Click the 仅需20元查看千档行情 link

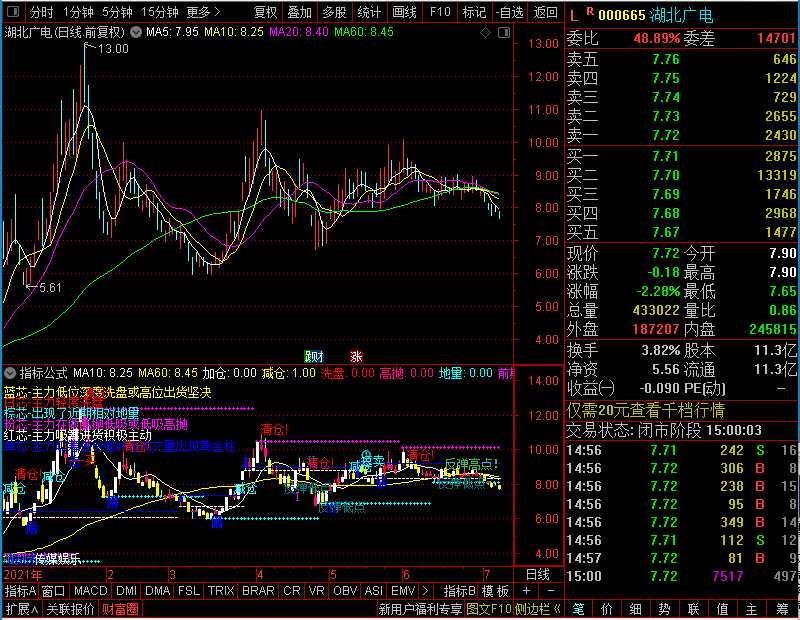click(645, 410)
